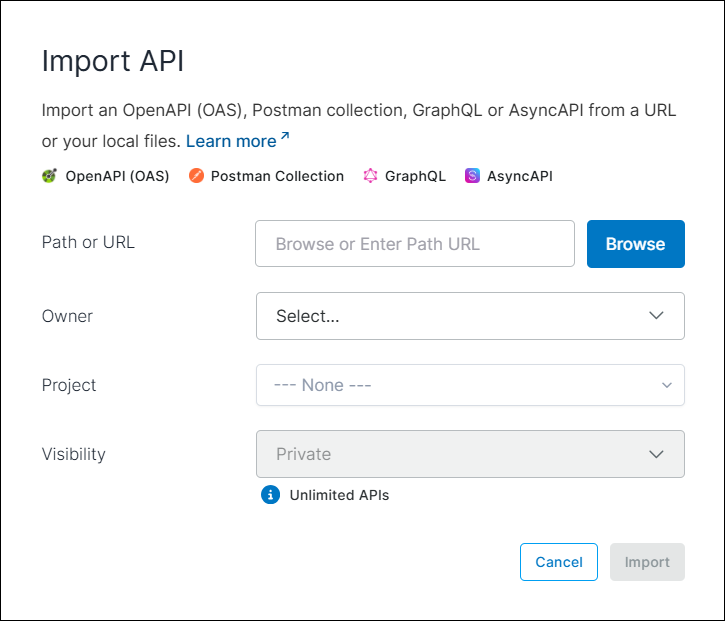This screenshot has height=621, width=725.
Task: Open the Learn more link
Action: [231, 141]
